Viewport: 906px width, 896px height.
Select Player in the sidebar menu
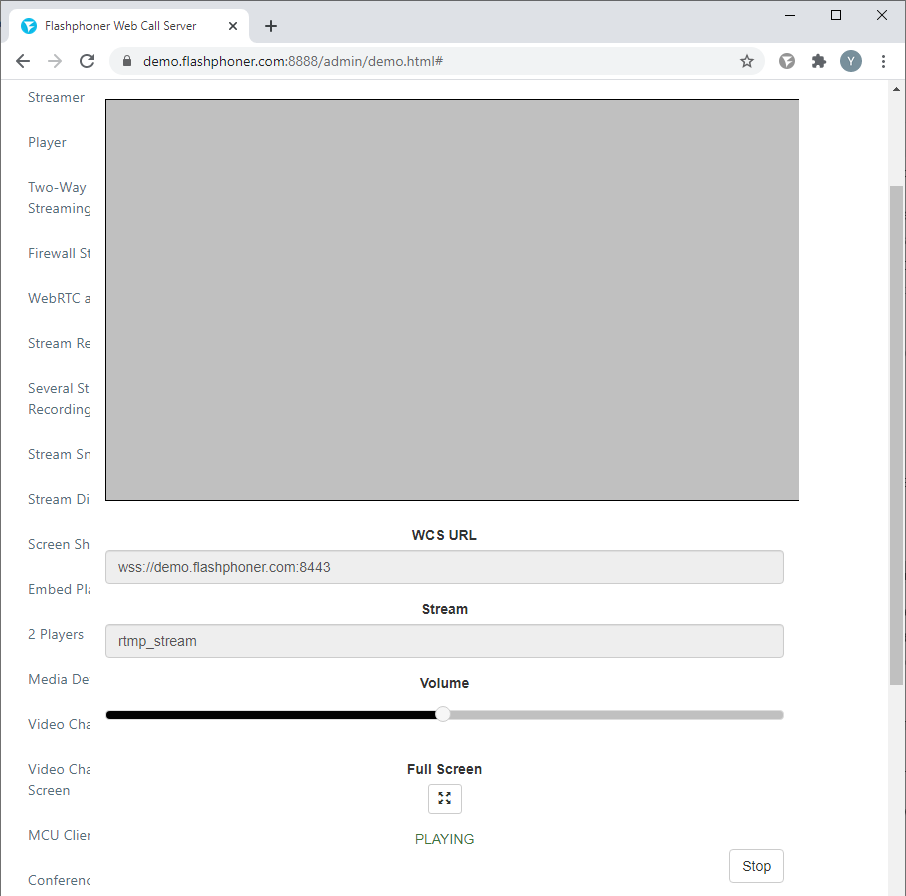(x=47, y=142)
